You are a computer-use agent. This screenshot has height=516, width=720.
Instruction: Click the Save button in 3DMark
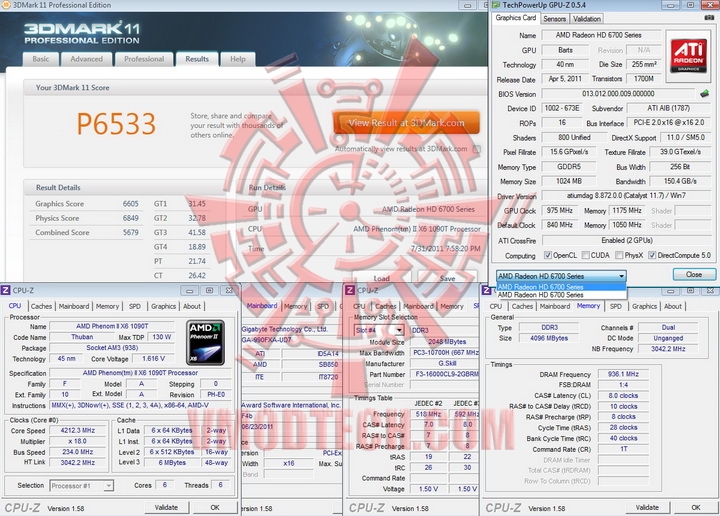[447, 278]
